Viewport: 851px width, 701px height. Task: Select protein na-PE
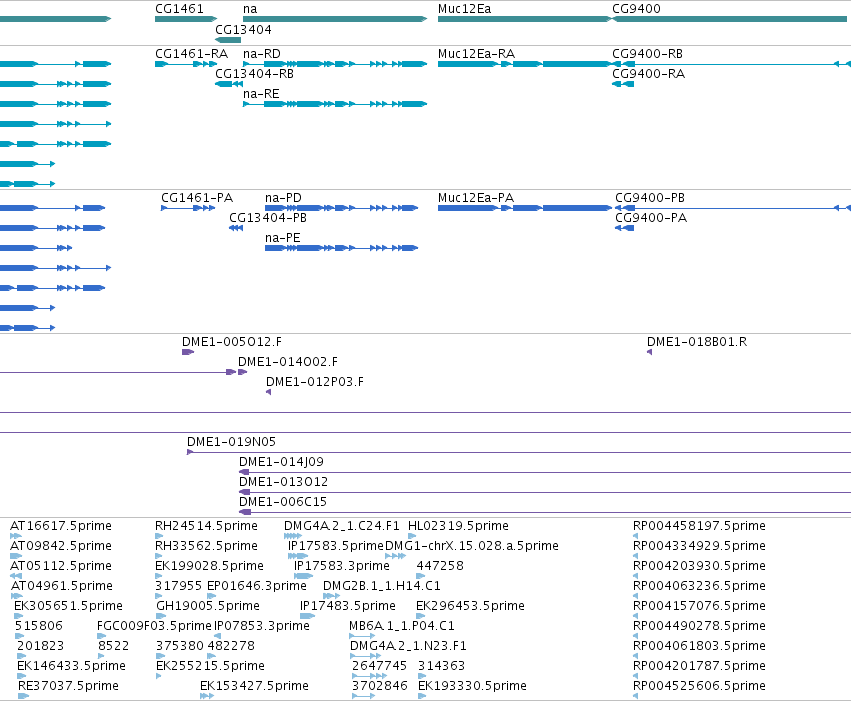341,248
